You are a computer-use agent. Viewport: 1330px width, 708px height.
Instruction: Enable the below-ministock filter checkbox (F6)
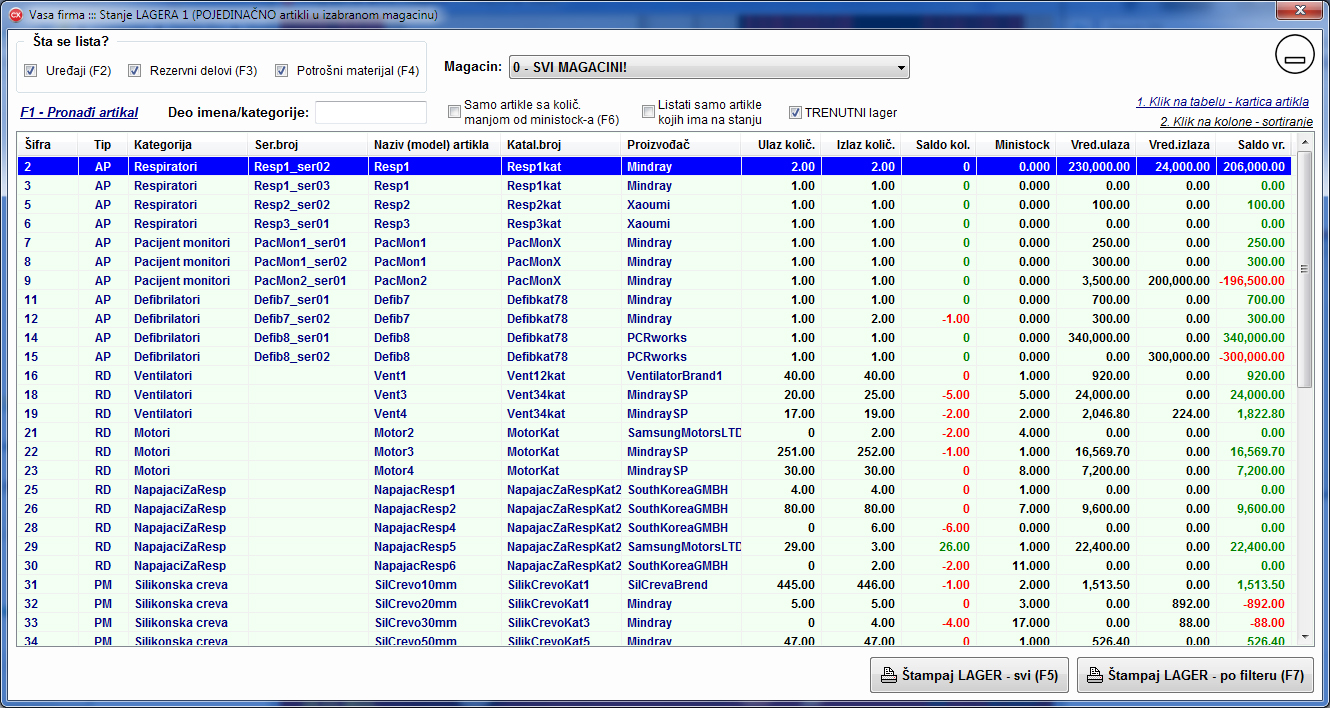455,112
